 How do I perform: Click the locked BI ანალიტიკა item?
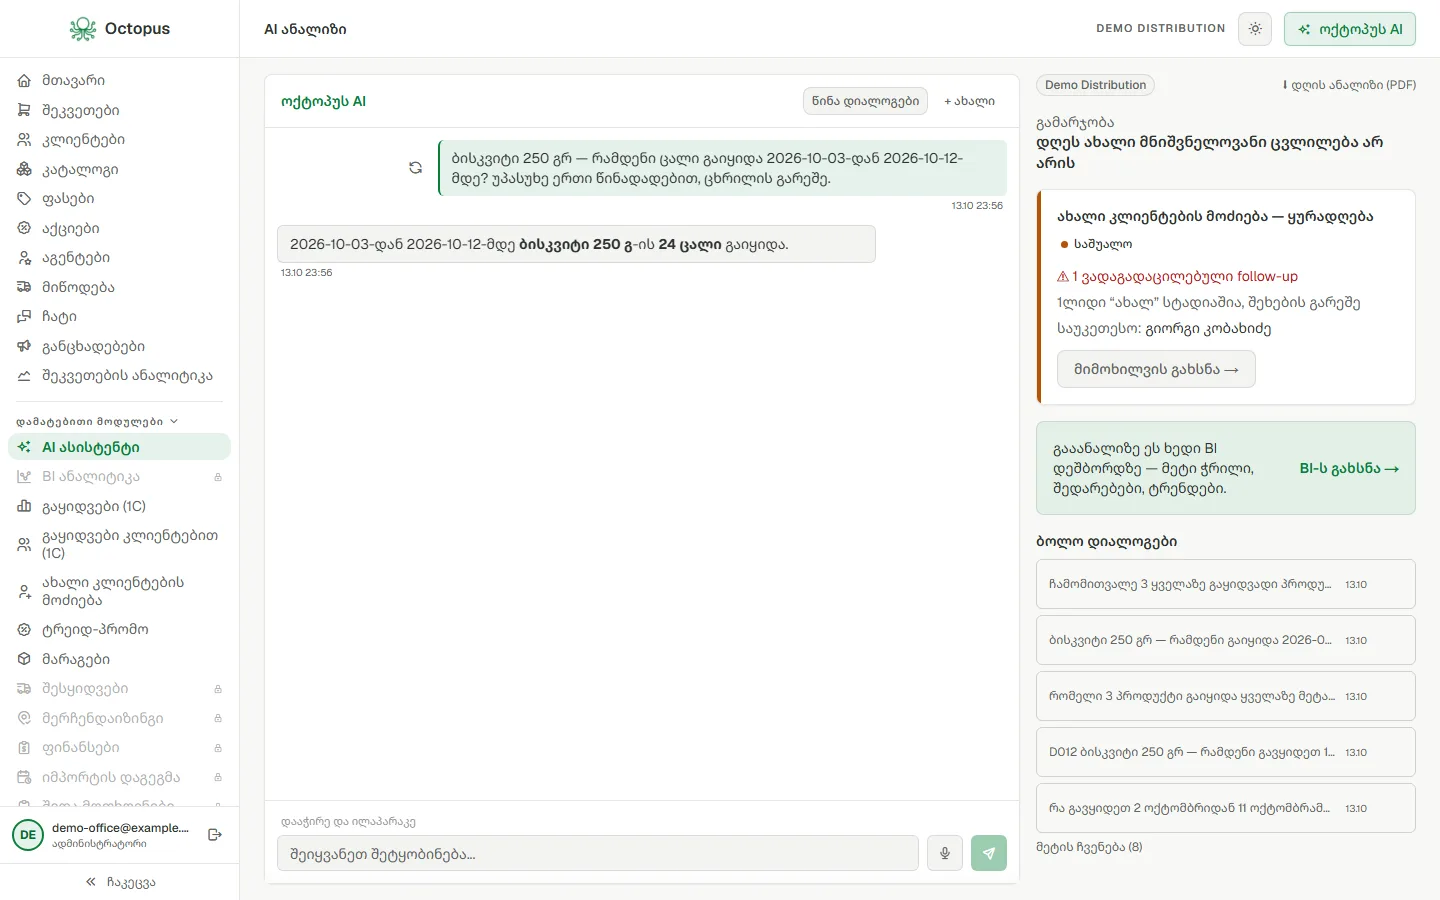119,477
